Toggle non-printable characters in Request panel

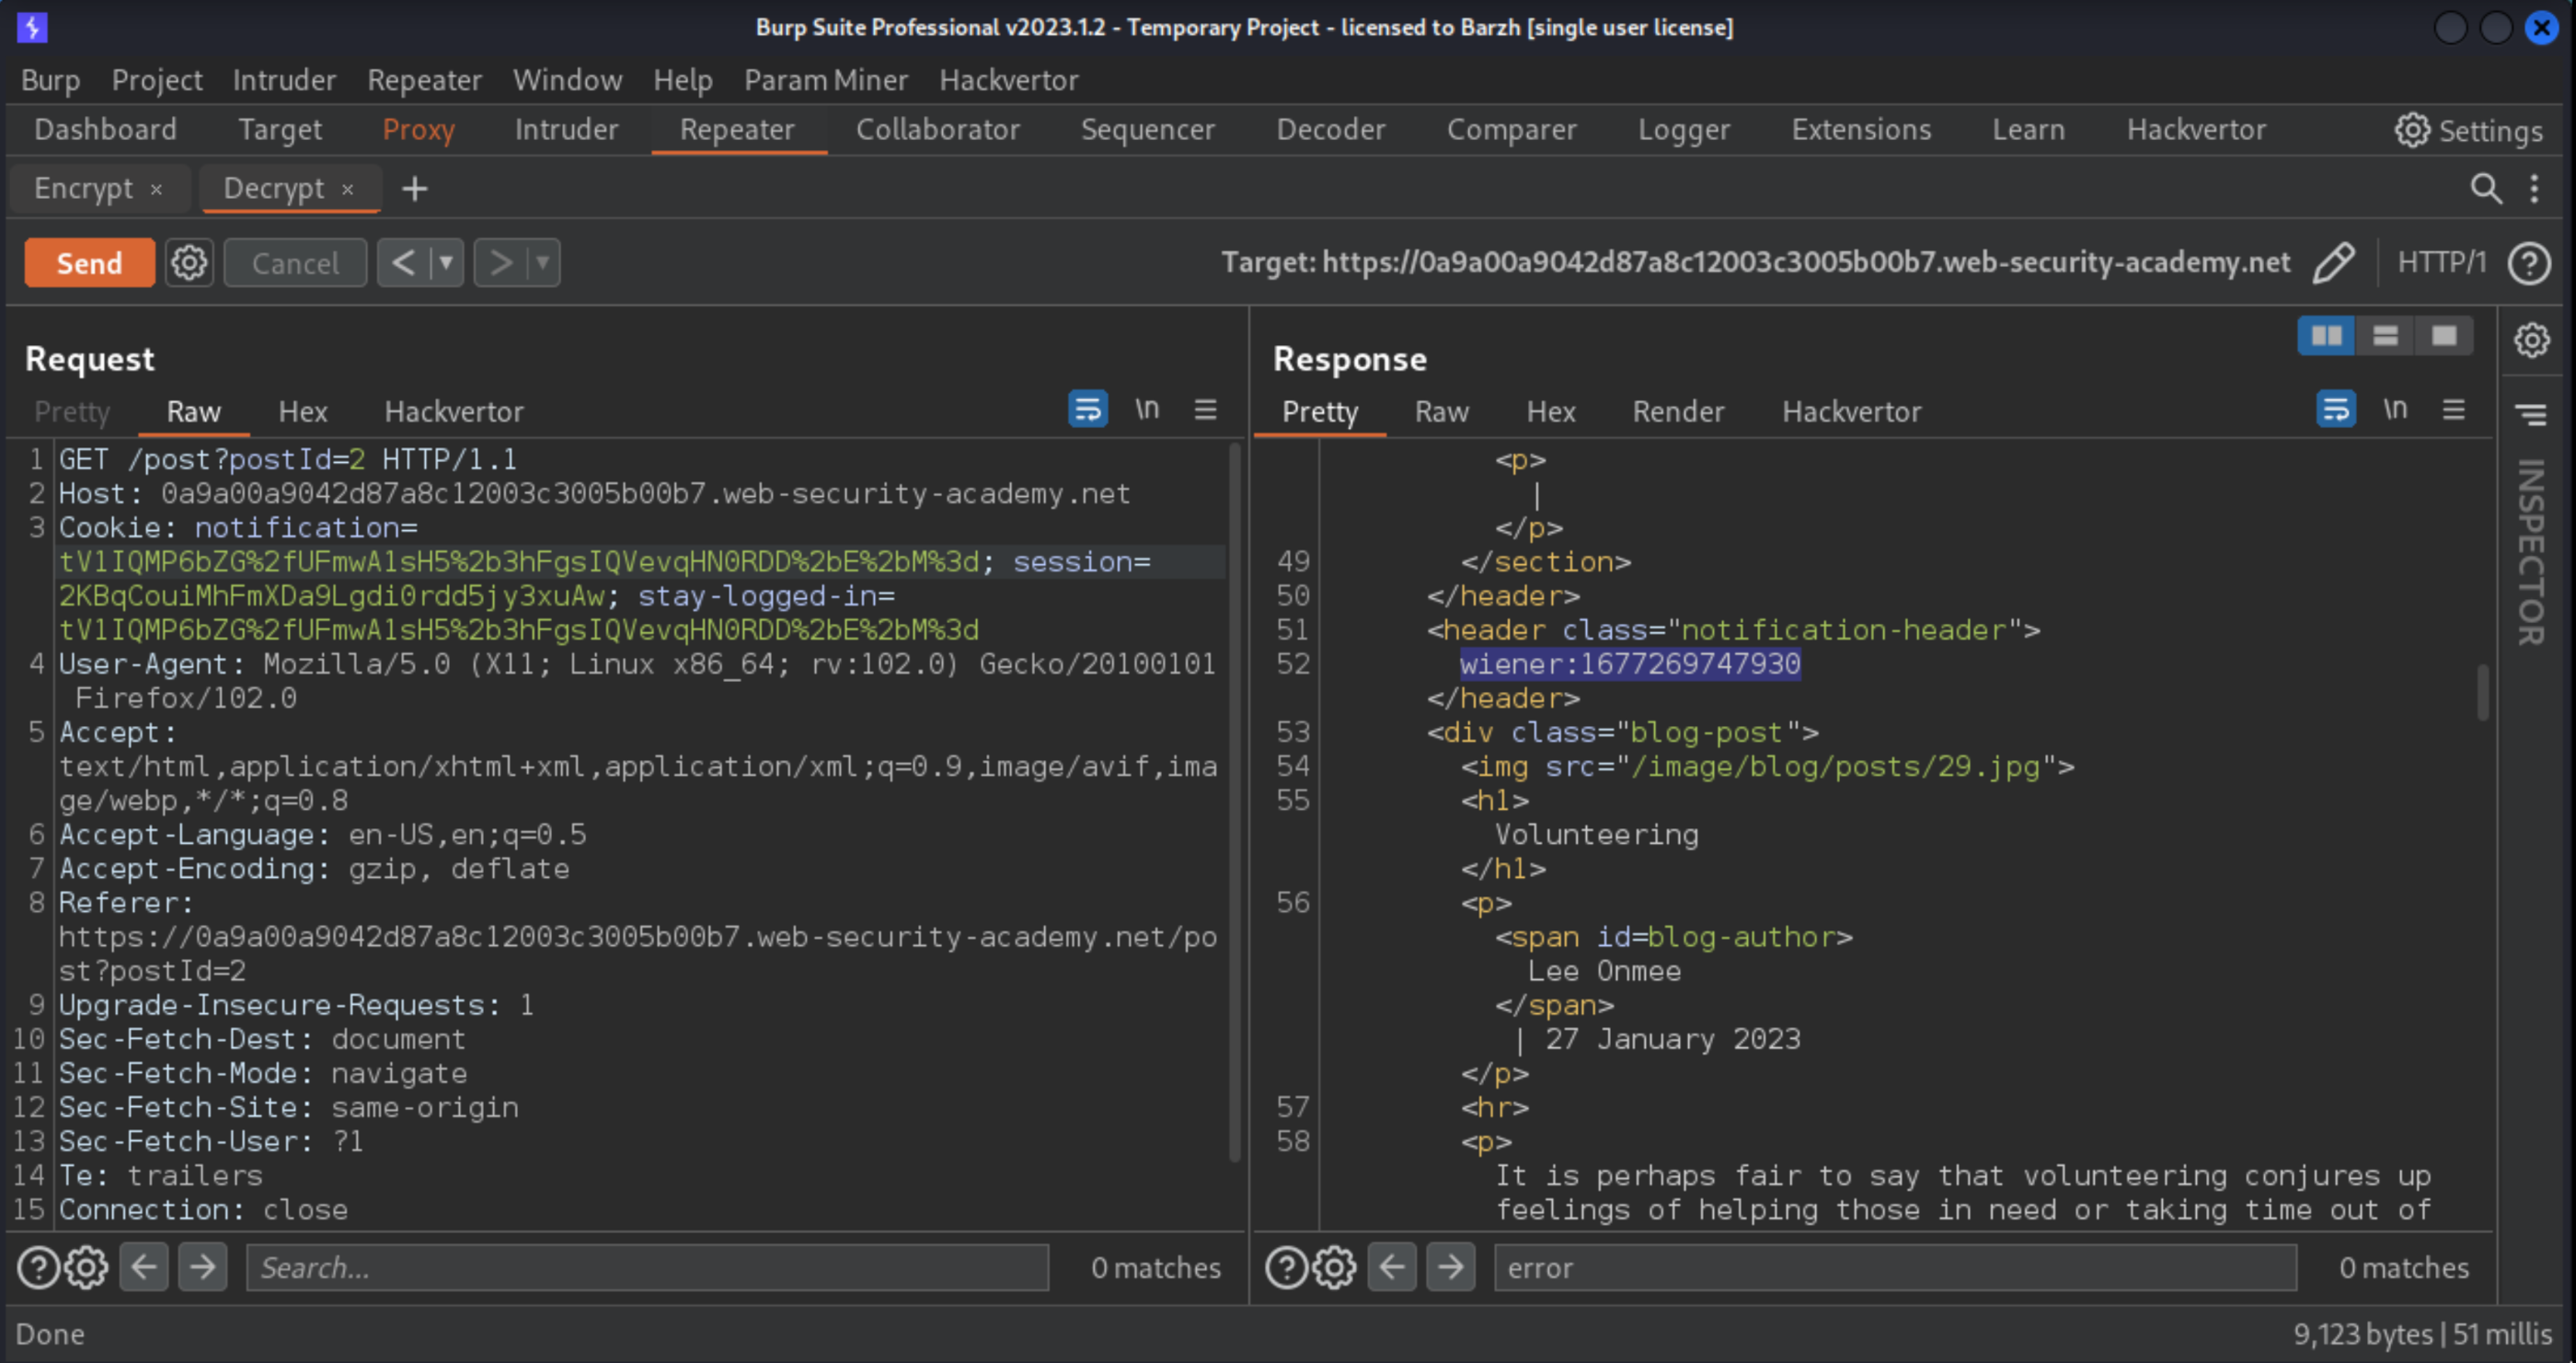[x=1146, y=409]
